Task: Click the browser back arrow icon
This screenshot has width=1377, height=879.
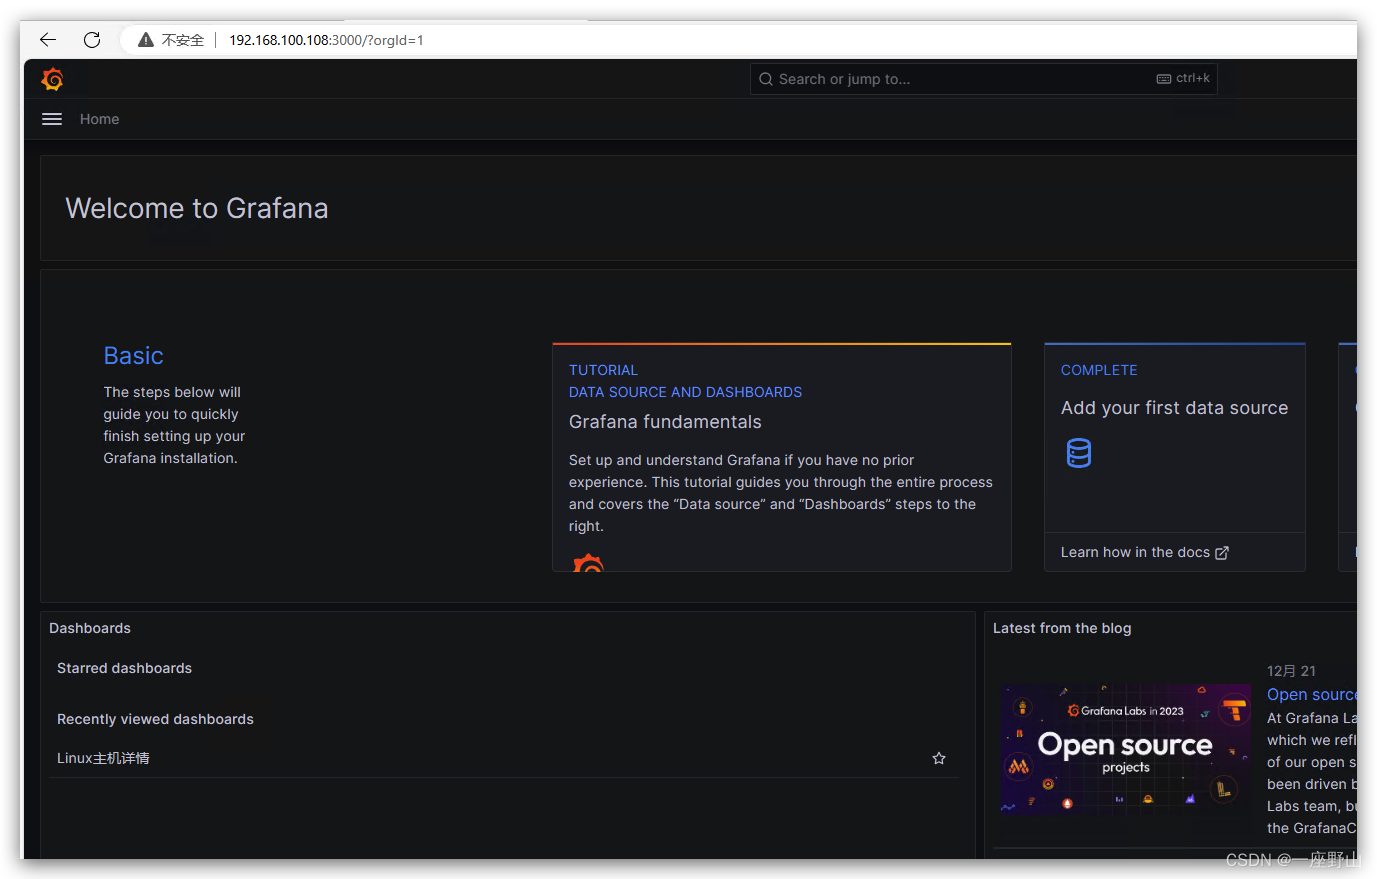Action: [47, 39]
